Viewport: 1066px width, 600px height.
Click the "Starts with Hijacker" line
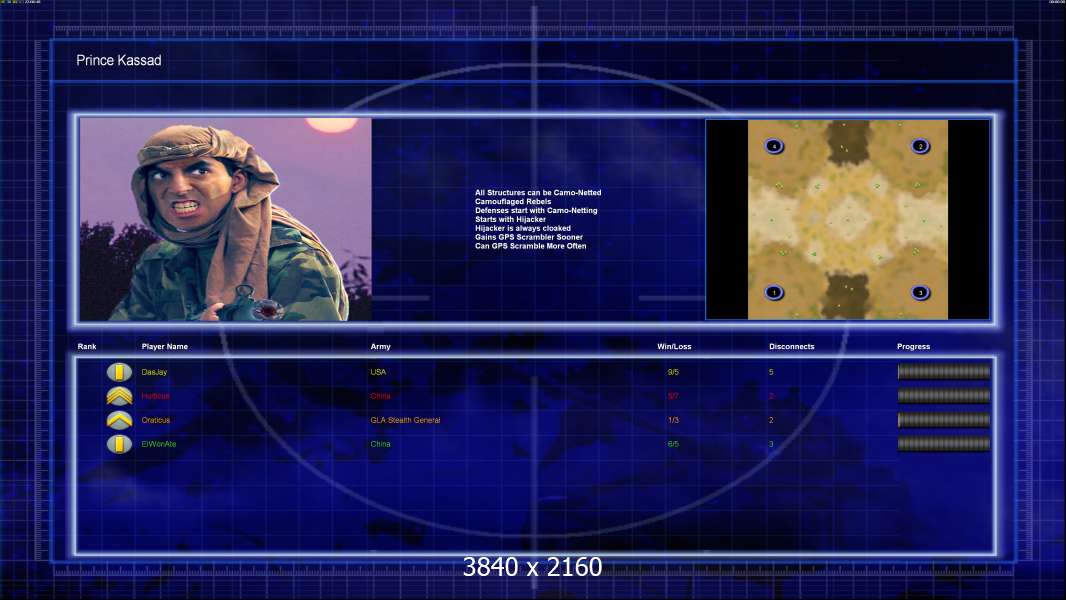click(511, 219)
